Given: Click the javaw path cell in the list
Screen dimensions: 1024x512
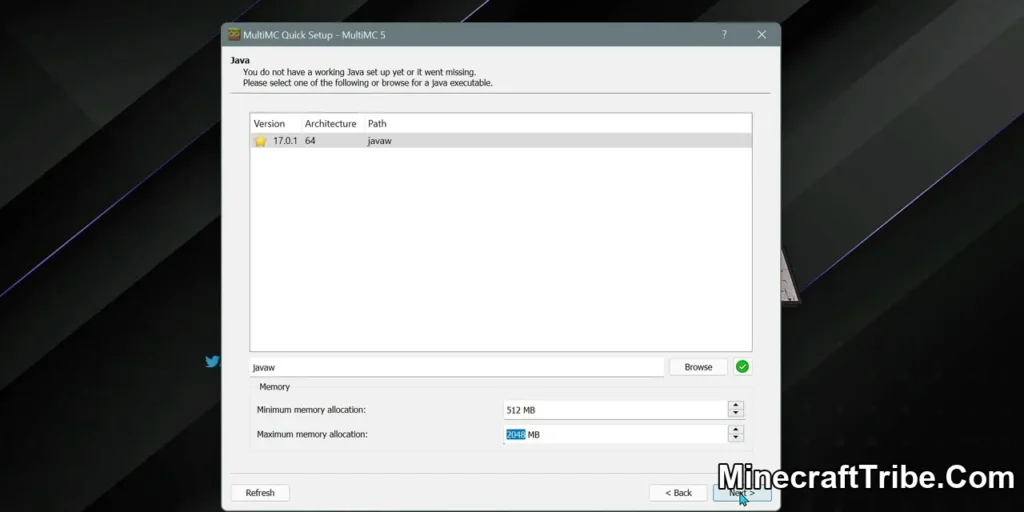Looking at the screenshot, I should click(x=379, y=141).
